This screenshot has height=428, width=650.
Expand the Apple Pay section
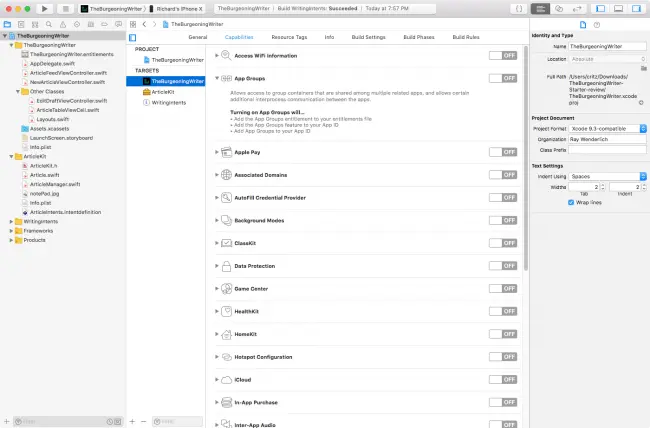click(x=217, y=152)
